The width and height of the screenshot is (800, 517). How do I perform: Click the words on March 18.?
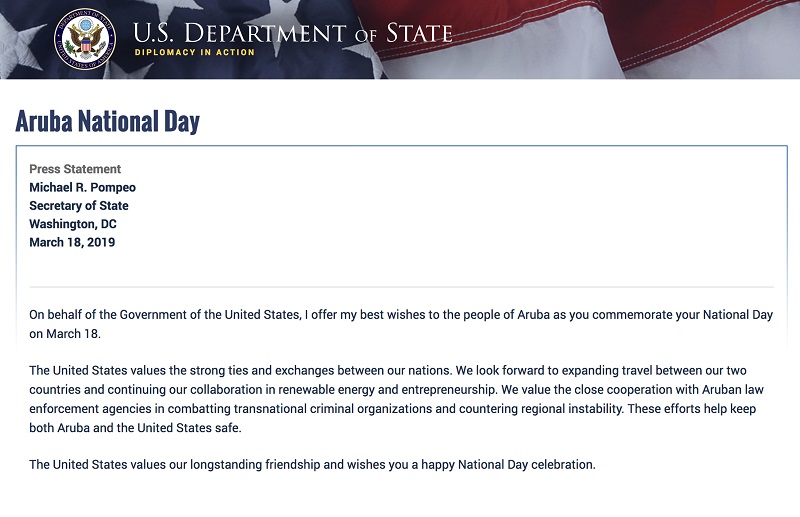65,334
